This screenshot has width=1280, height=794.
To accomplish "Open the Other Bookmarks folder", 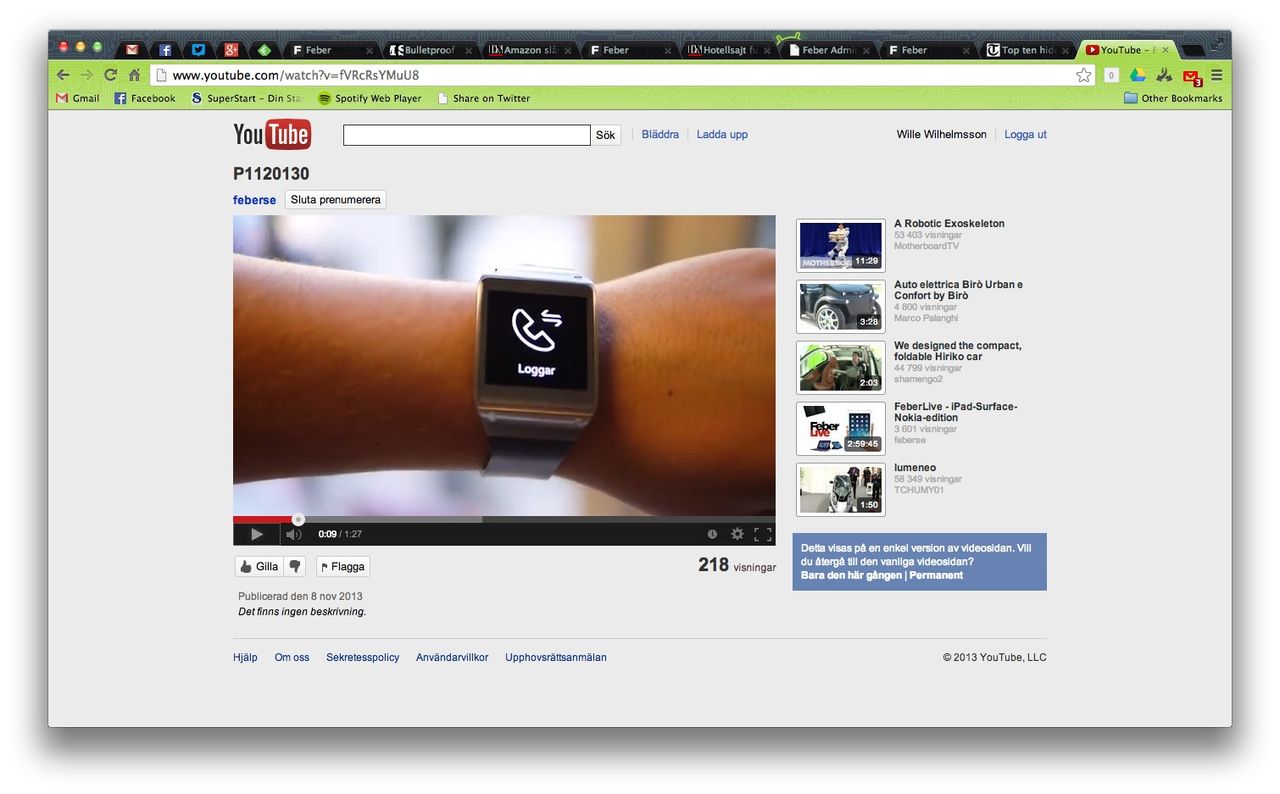I will pyautogui.click(x=1172, y=97).
